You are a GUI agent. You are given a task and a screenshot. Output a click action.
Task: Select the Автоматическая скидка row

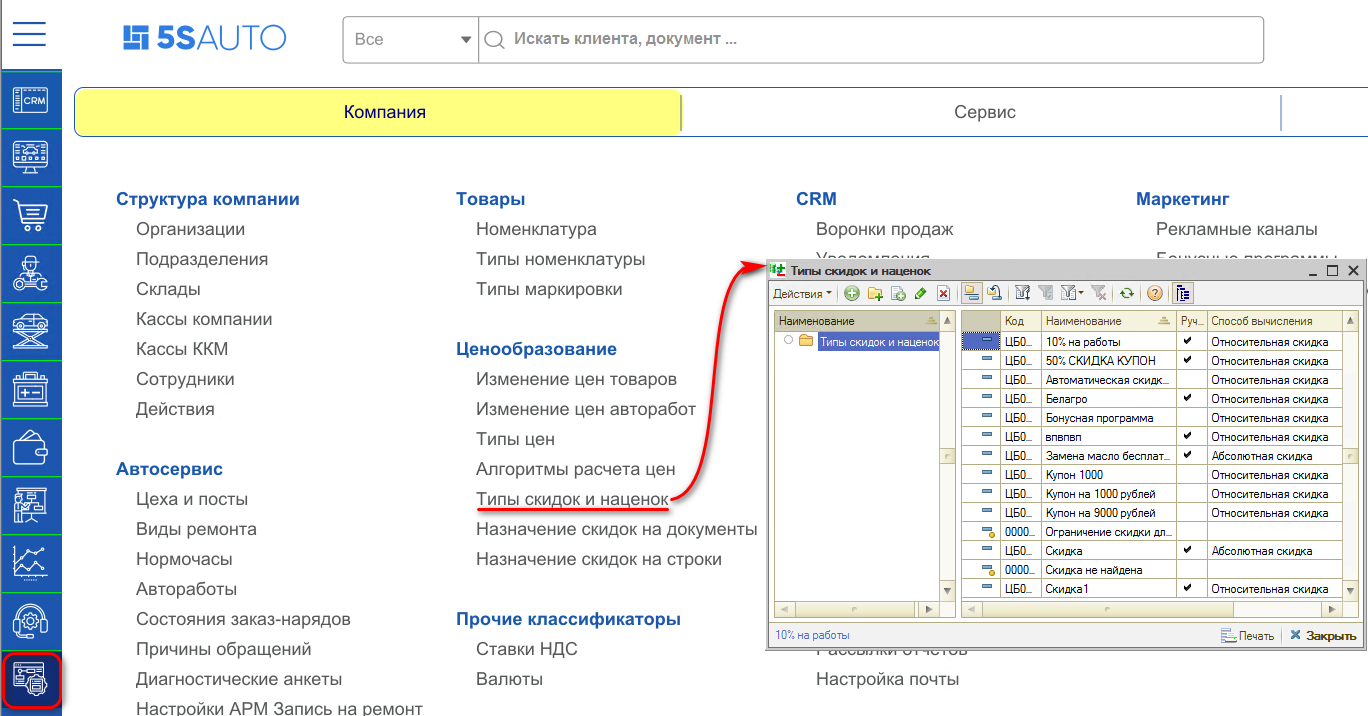tap(1150, 379)
